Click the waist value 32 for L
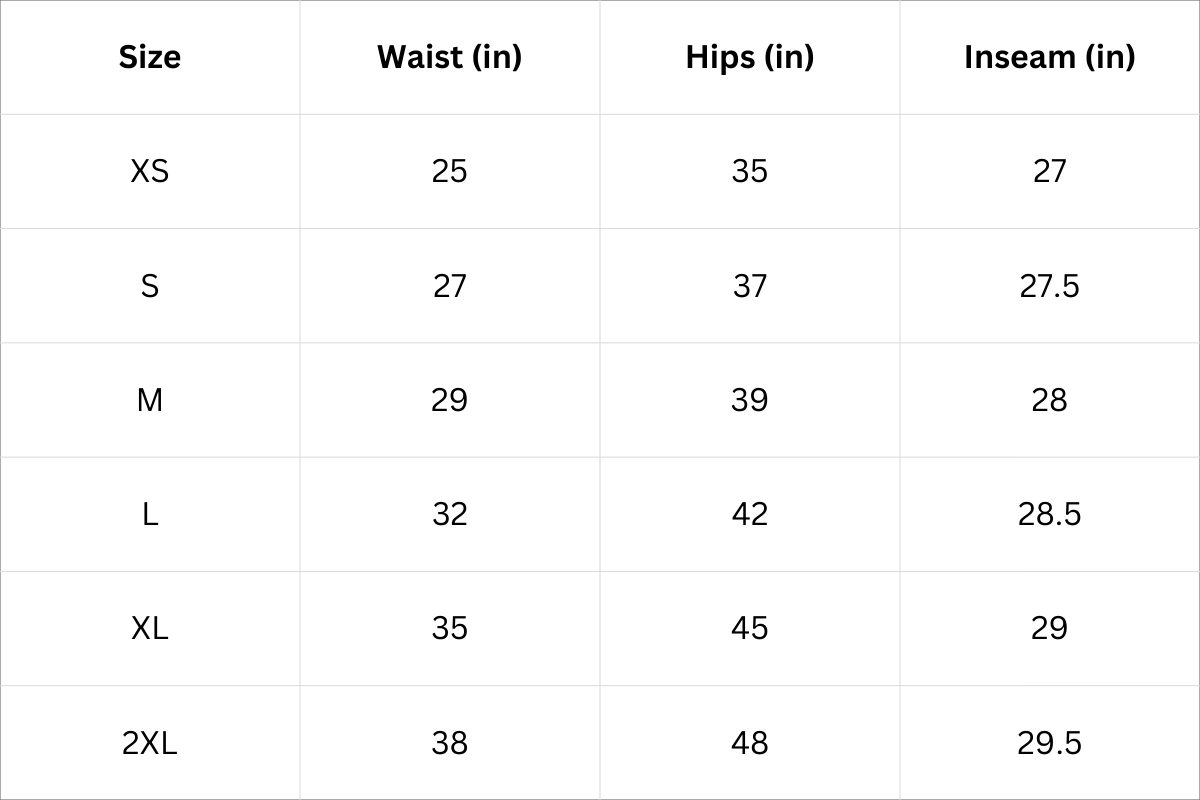This screenshot has height=800, width=1200. [449, 514]
